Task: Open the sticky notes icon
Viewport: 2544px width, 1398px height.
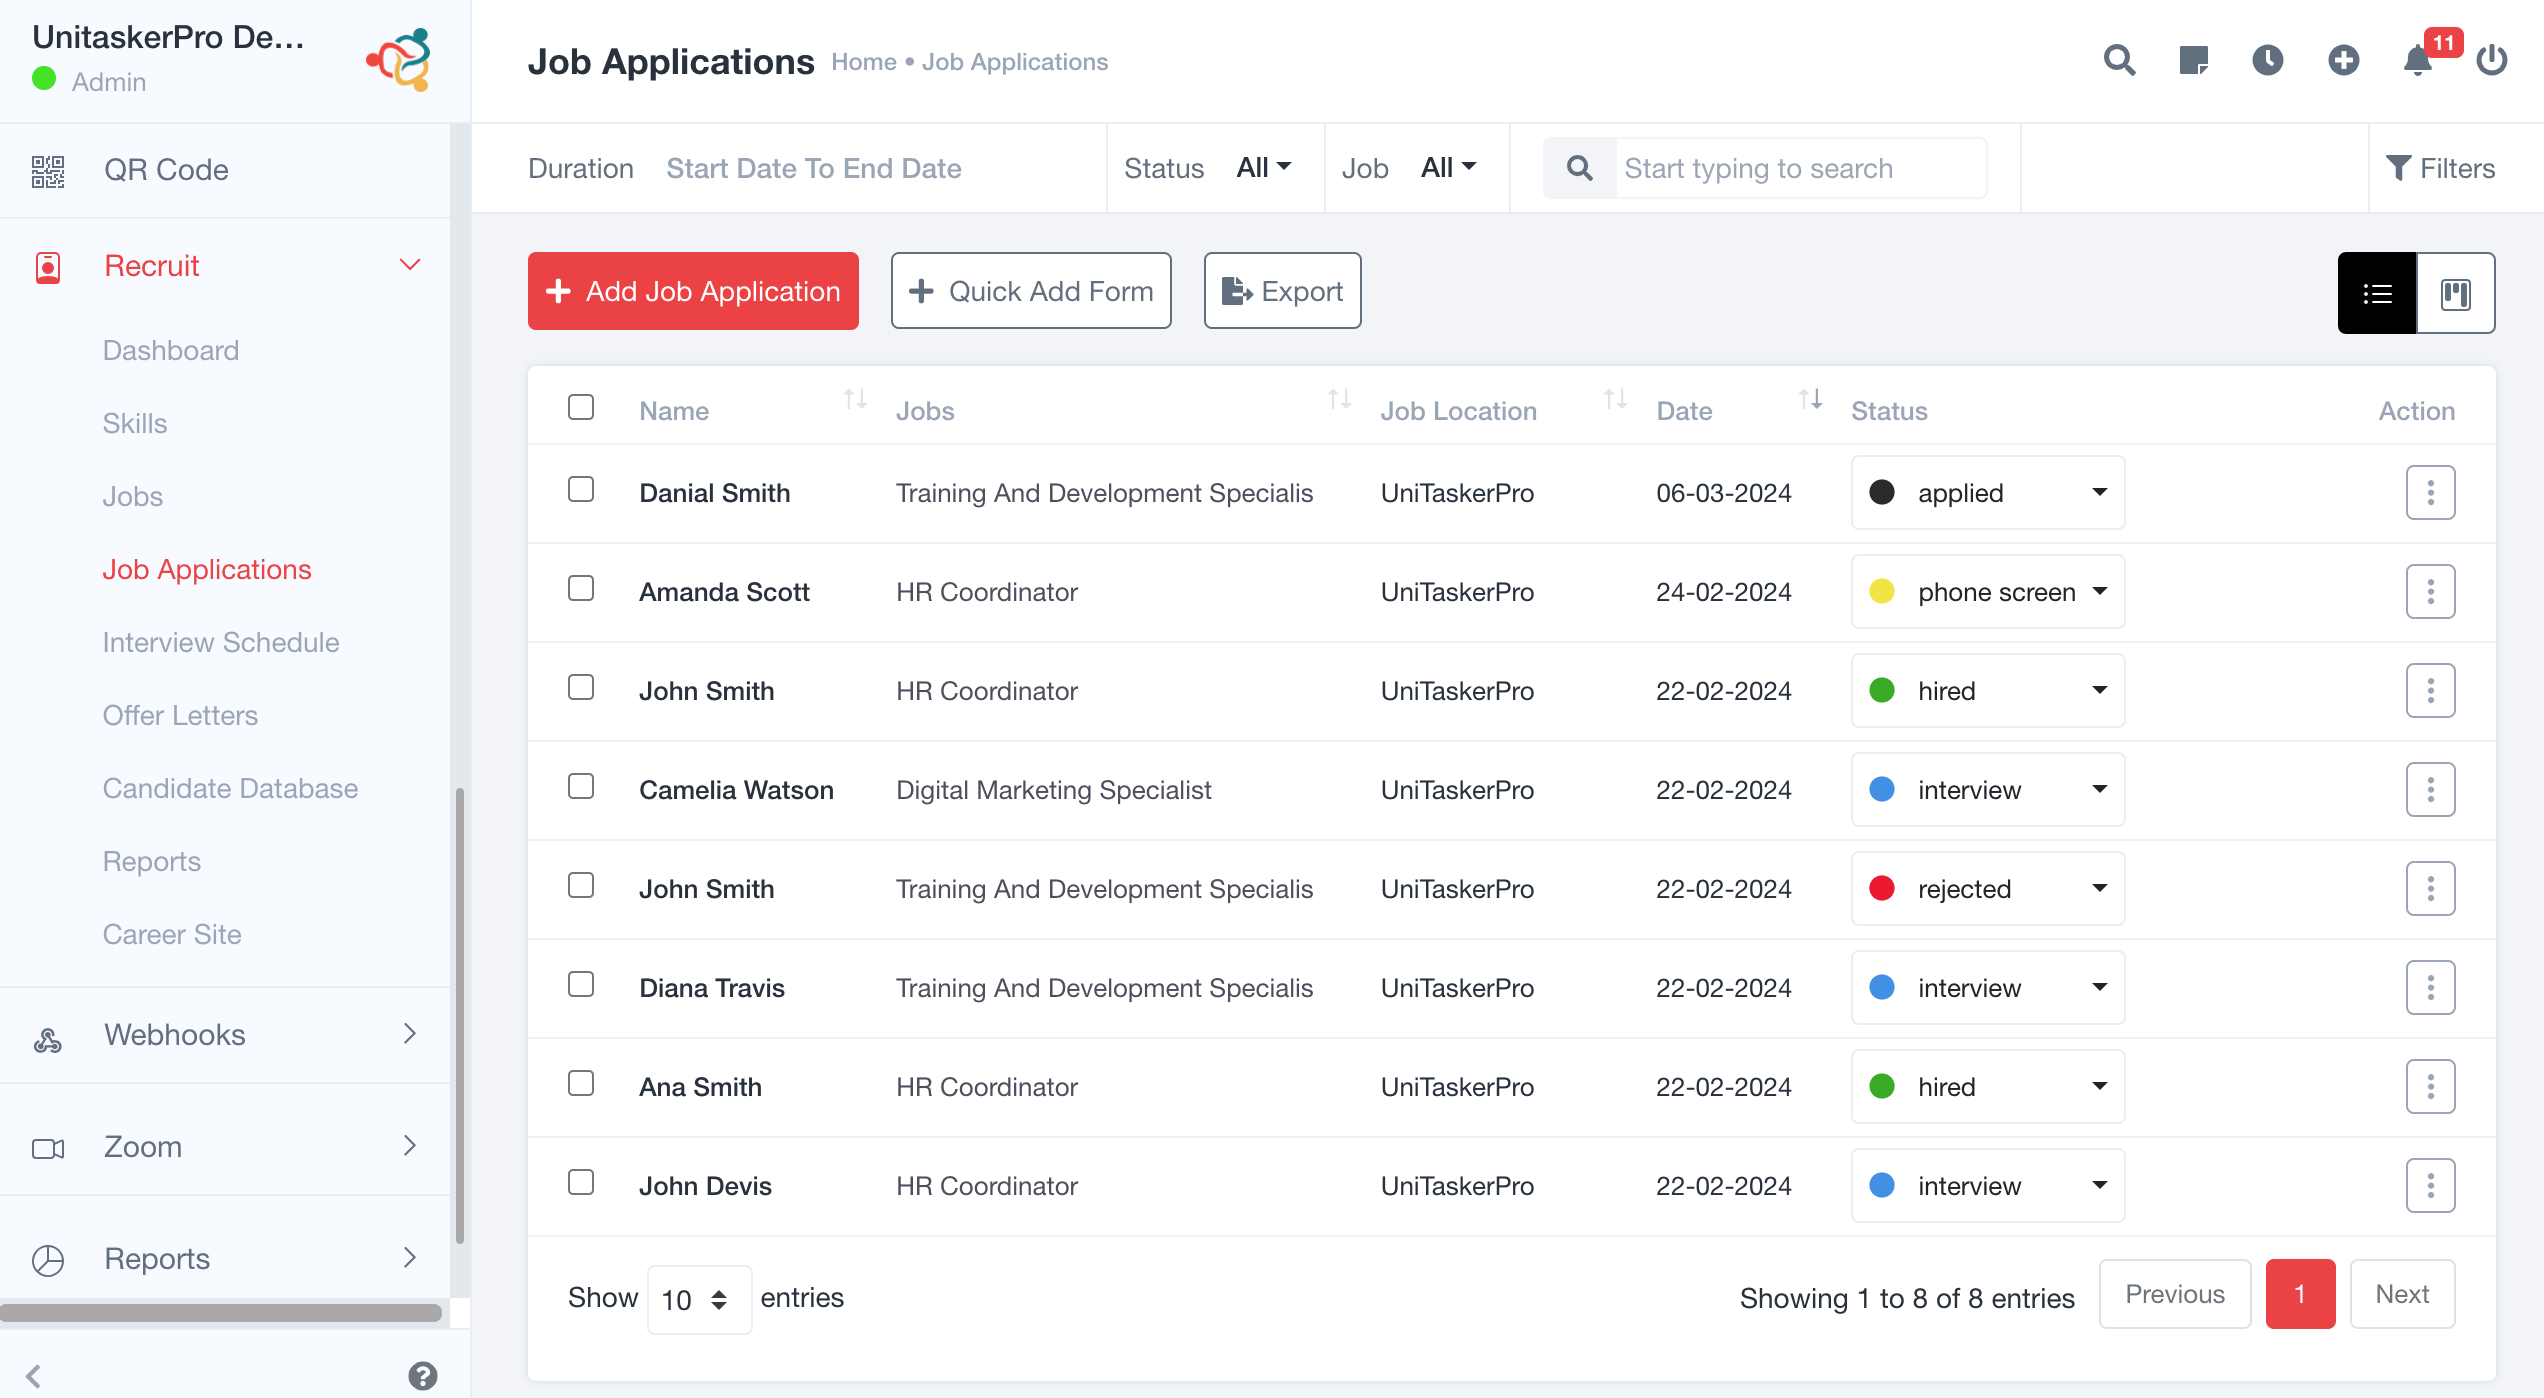Action: click(2193, 60)
